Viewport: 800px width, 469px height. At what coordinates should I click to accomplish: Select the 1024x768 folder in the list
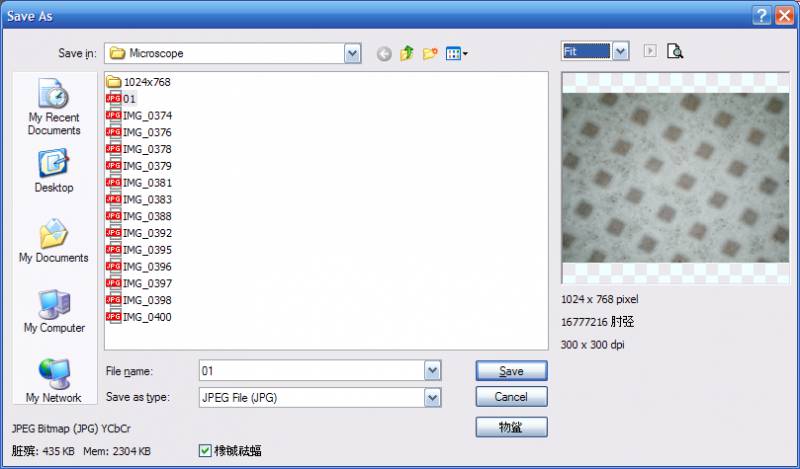click(139, 82)
